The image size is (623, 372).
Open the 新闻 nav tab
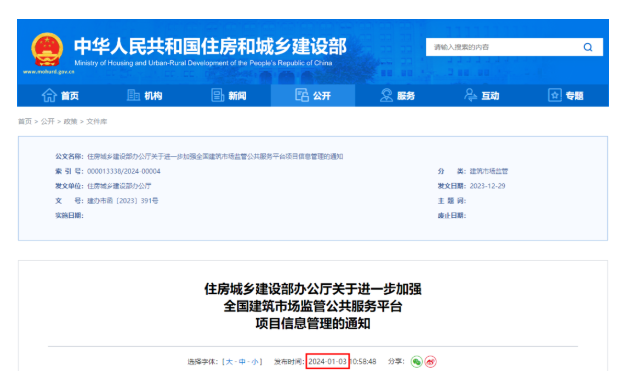point(229,95)
